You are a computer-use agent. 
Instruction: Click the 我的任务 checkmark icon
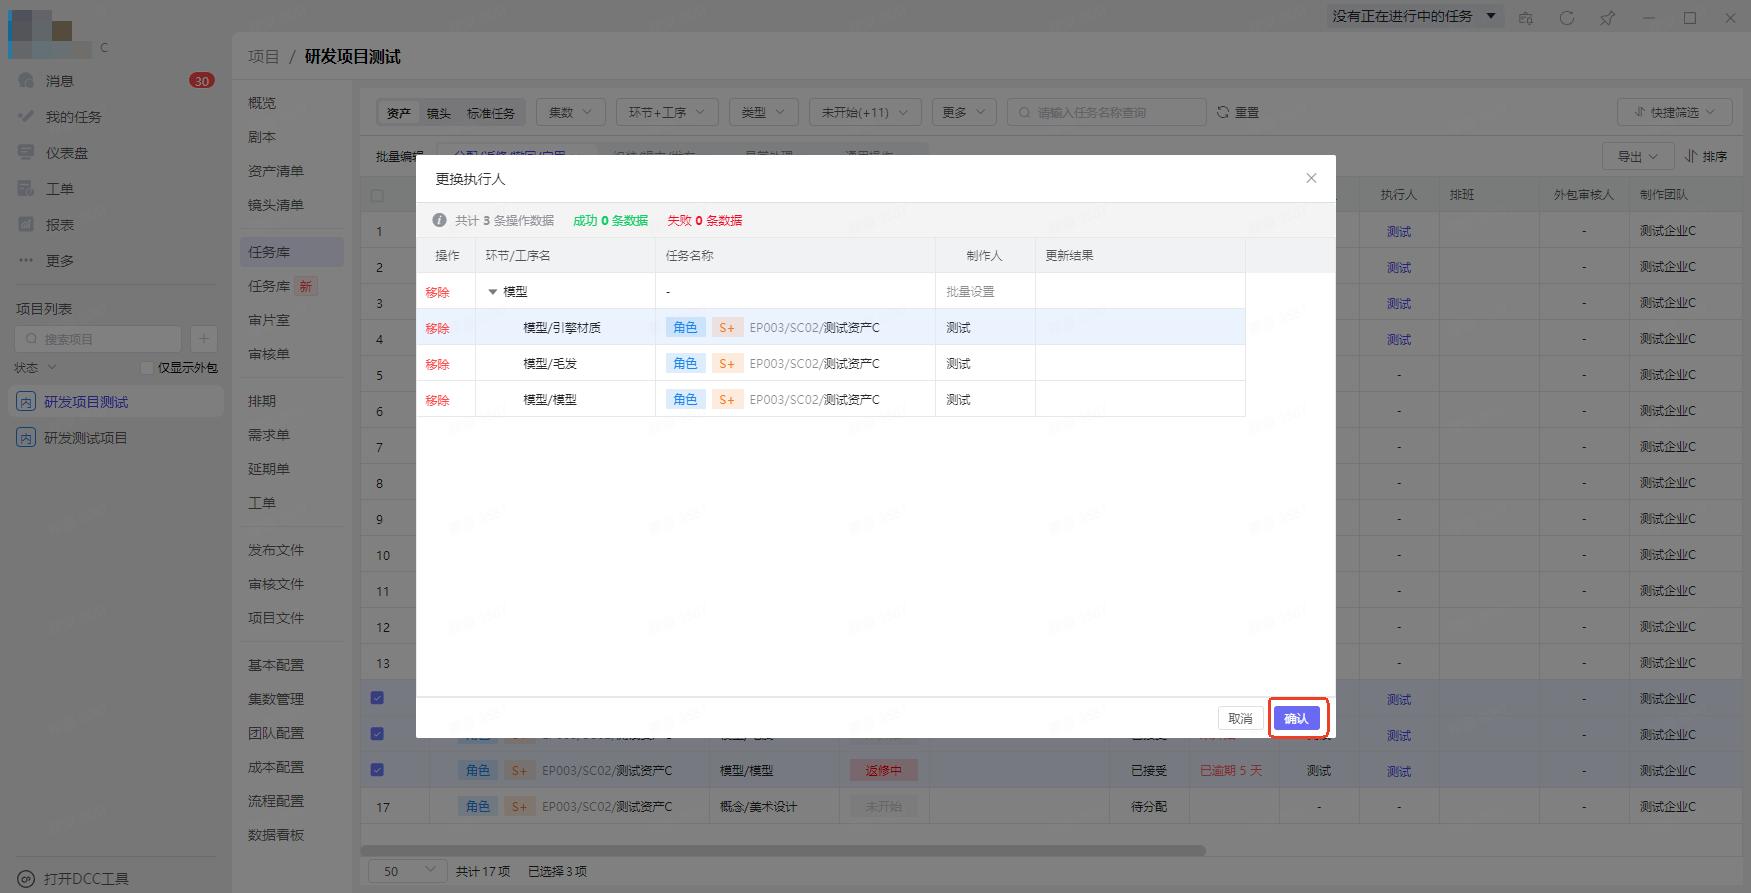point(27,117)
